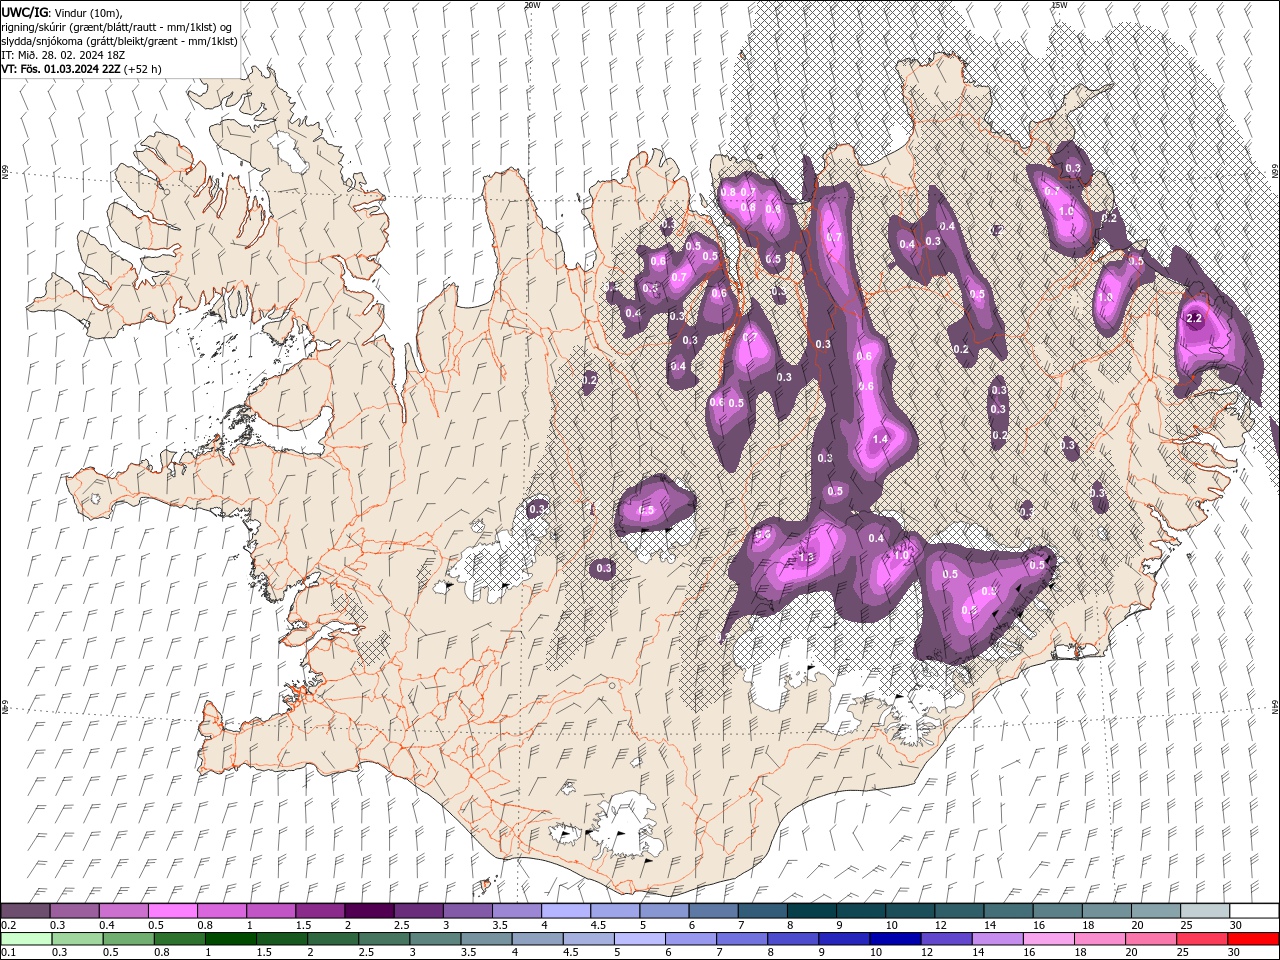Click the 'UWC/IG: Vindur (10m)' title text
This screenshot has height=960, width=1280.
[62, 12]
